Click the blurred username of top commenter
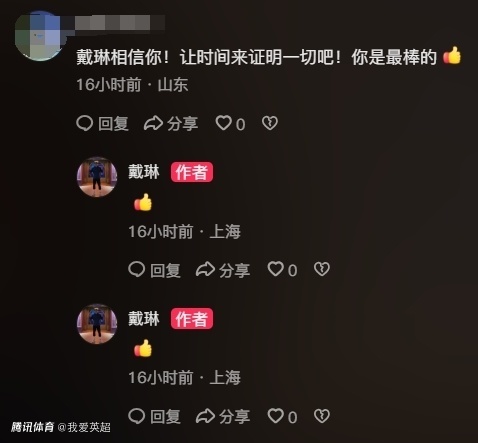The height and width of the screenshot is (443, 478). pyautogui.click(x=120, y=23)
